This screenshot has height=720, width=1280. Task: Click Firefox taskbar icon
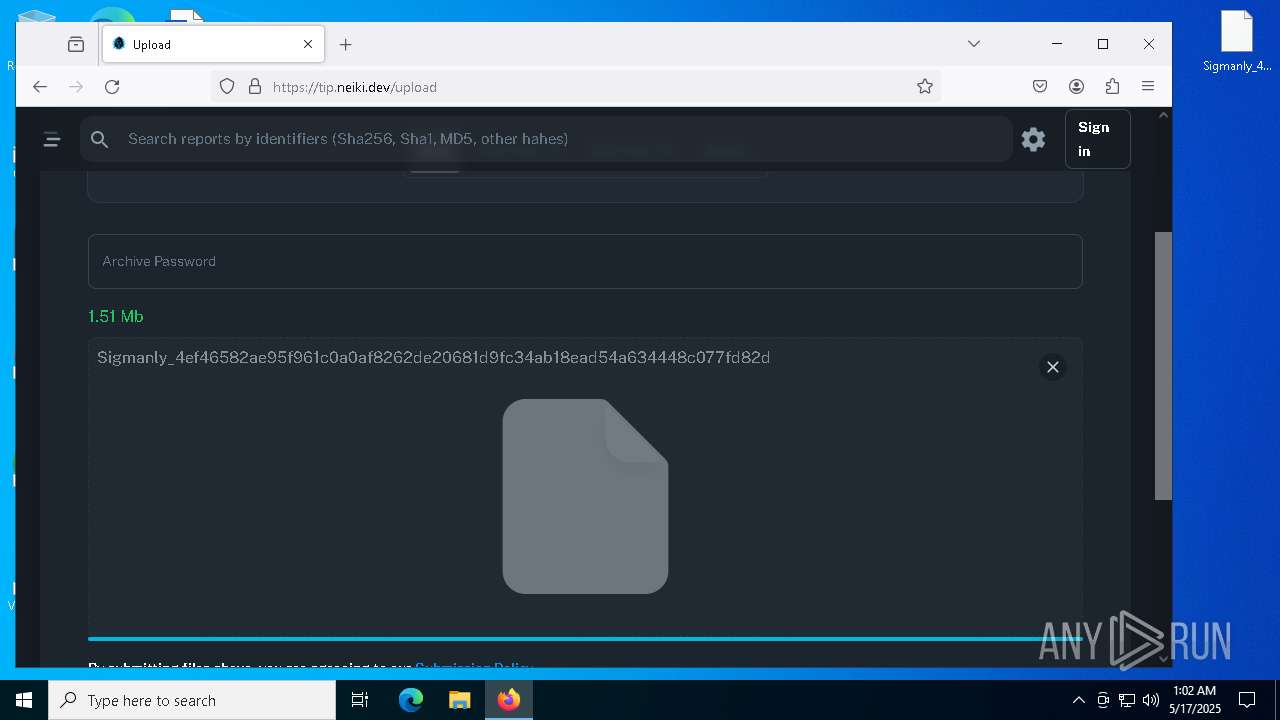tap(509, 700)
